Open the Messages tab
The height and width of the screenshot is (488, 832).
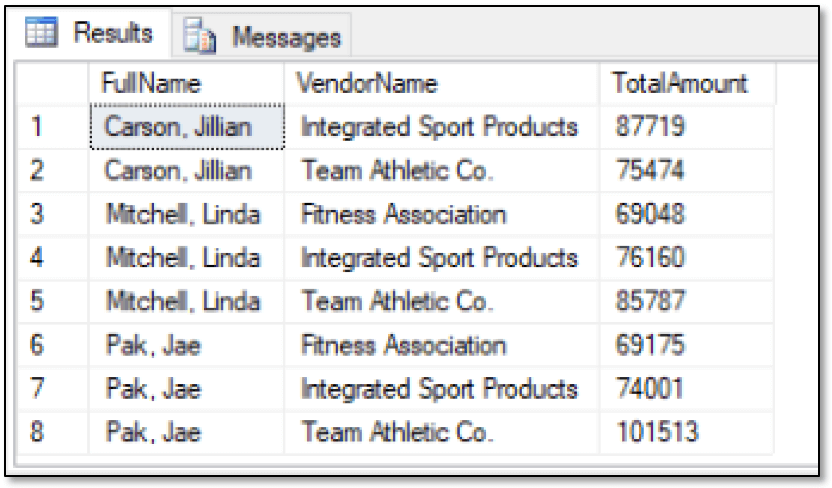262,36
